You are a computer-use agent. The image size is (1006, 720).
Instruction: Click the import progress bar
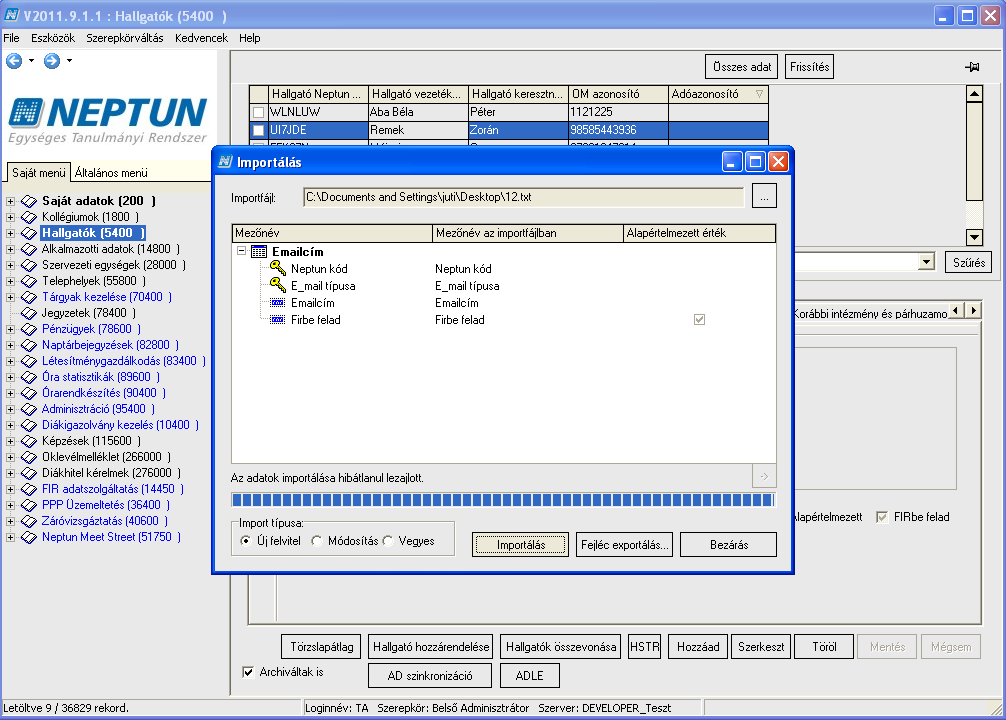click(503, 500)
